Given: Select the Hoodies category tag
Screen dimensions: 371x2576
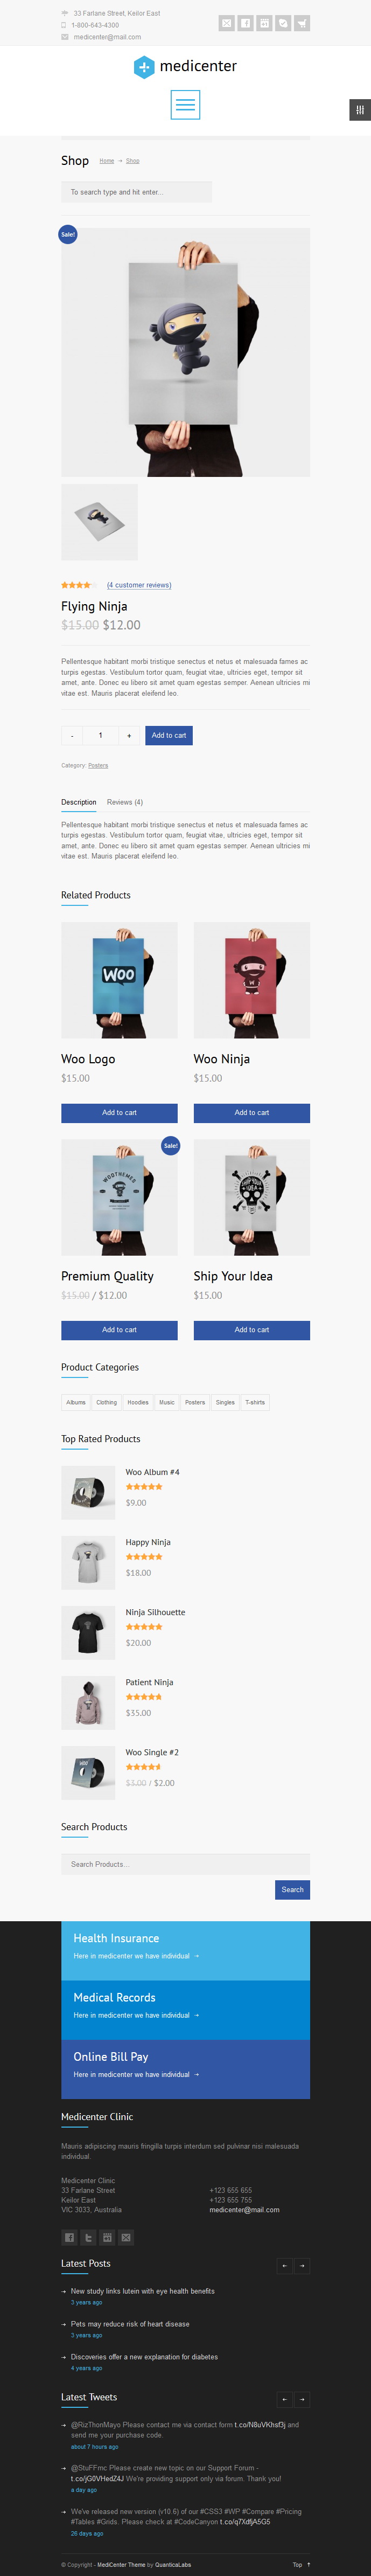Looking at the screenshot, I should pyautogui.click(x=138, y=1402).
